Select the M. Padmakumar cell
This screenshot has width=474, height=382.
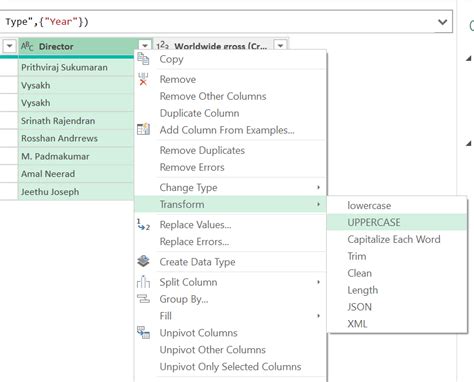point(76,156)
